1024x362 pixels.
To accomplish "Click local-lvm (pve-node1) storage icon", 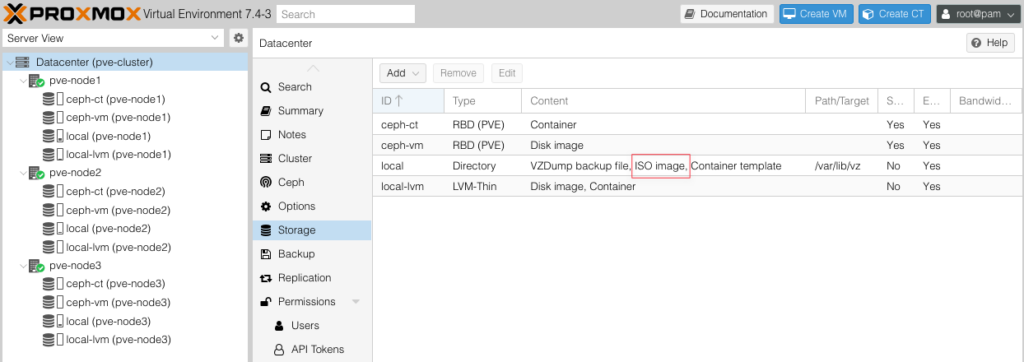I will (x=53, y=155).
